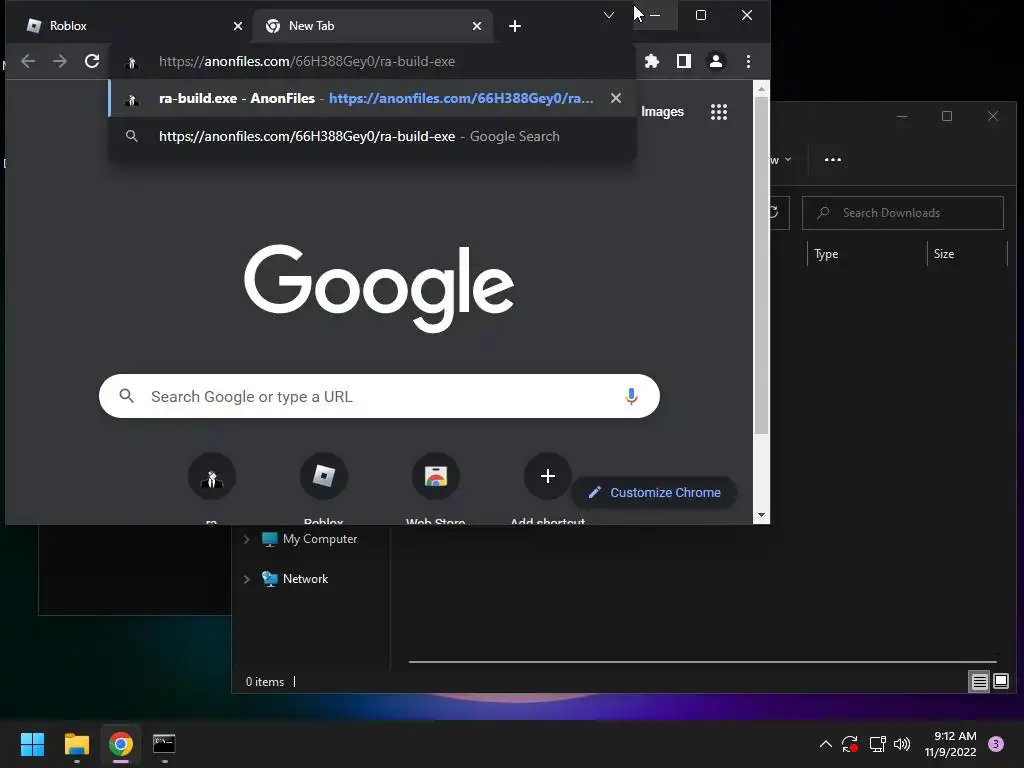
Task: Start voice search with microphone
Action: pos(631,396)
